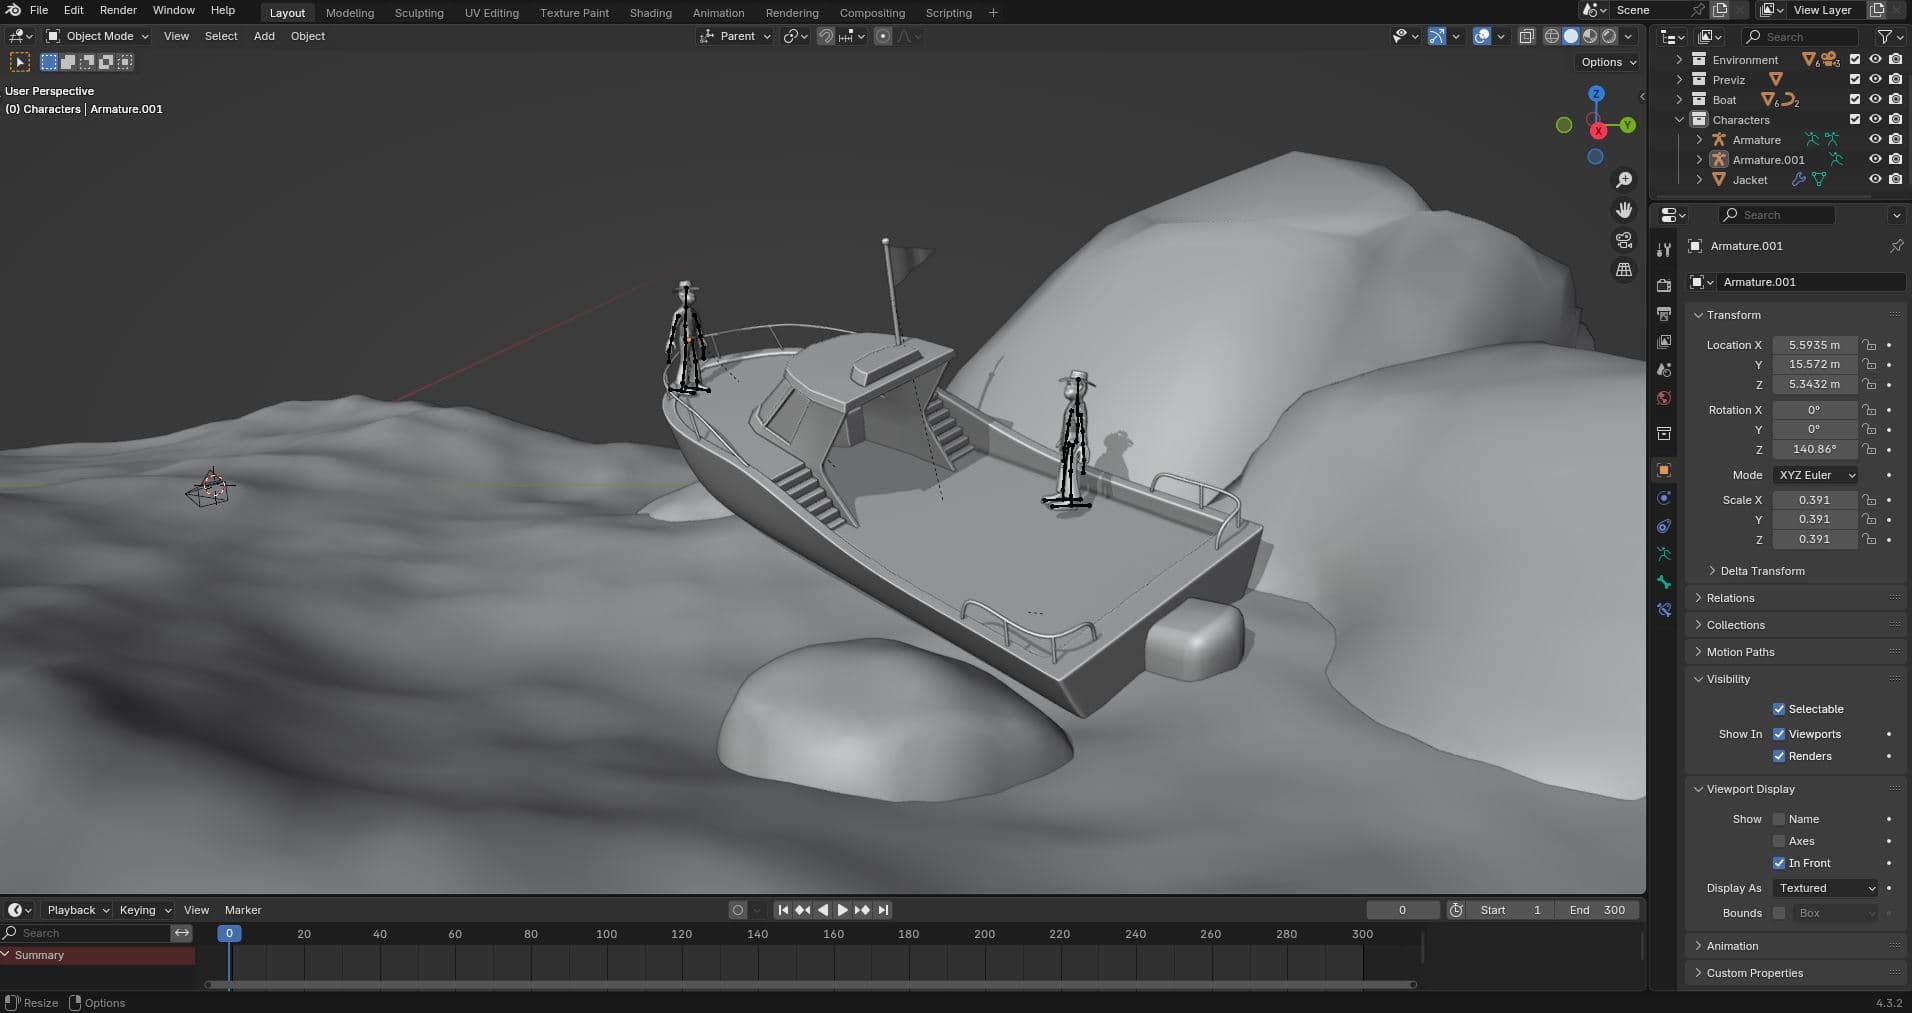Click the pan hand icon in viewport
1912x1013 pixels.
coord(1624,210)
